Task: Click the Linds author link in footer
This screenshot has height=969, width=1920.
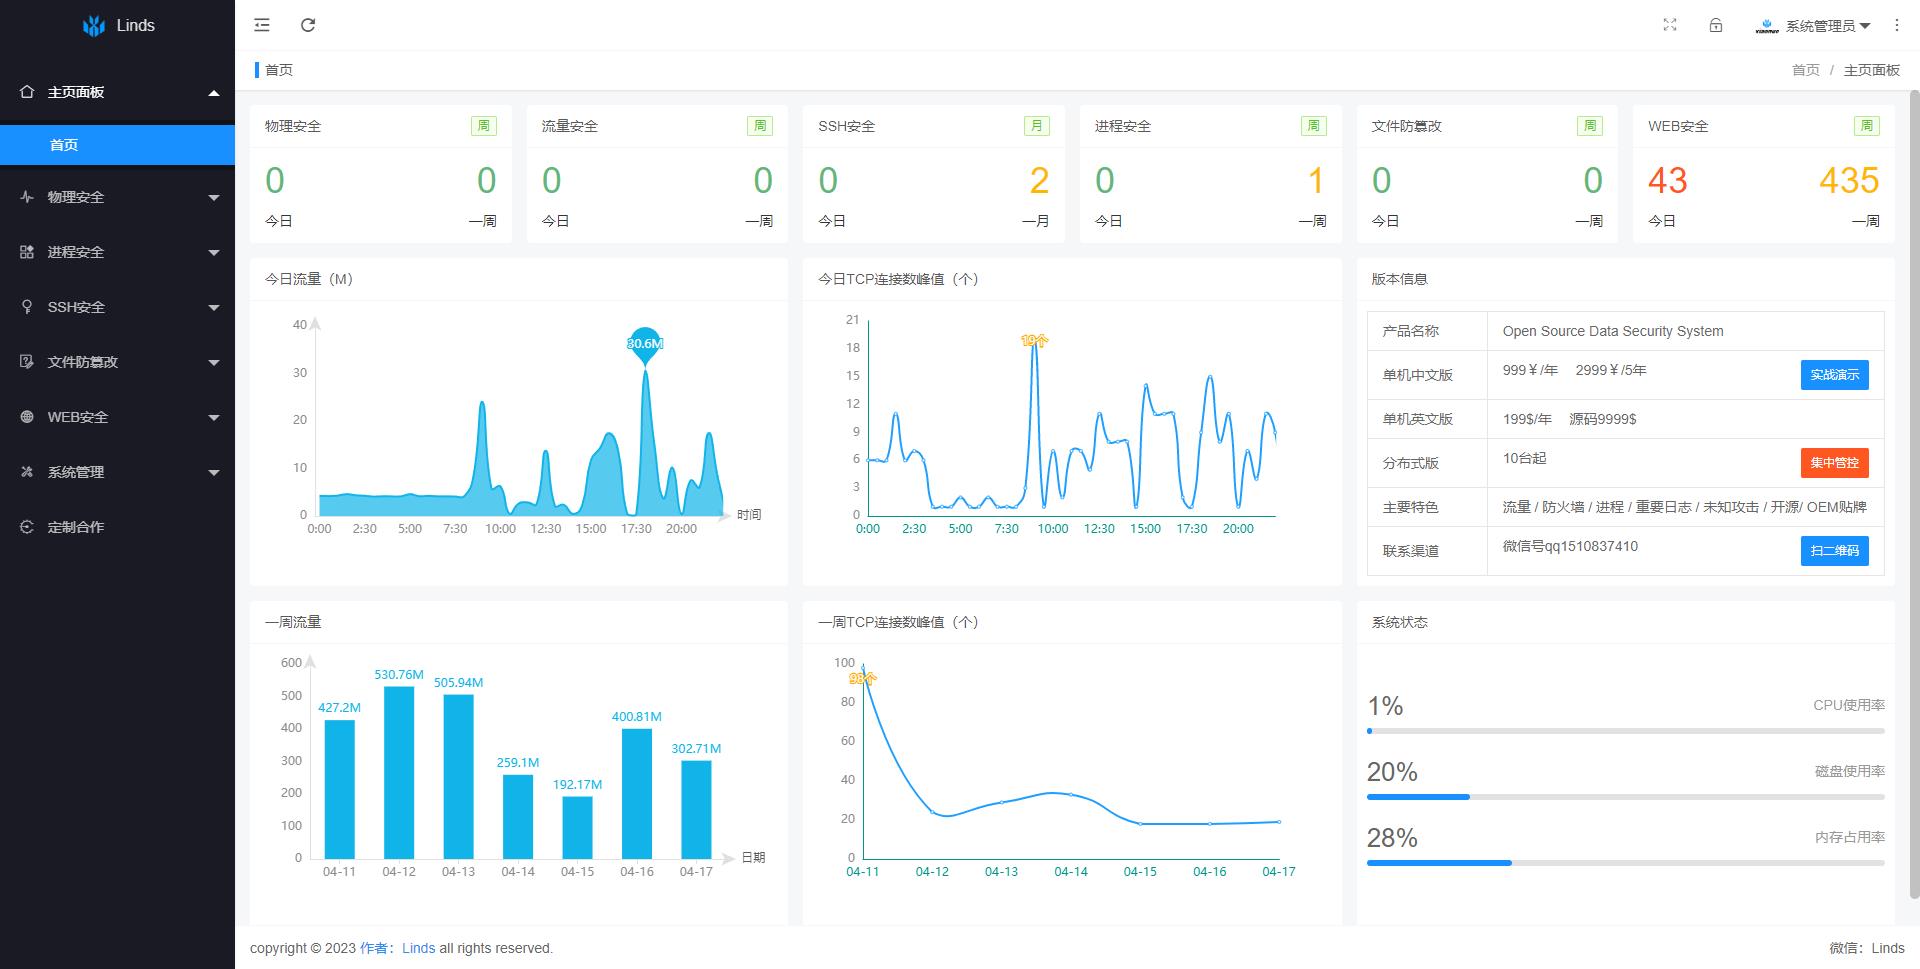Action: (x=418, y=948)
